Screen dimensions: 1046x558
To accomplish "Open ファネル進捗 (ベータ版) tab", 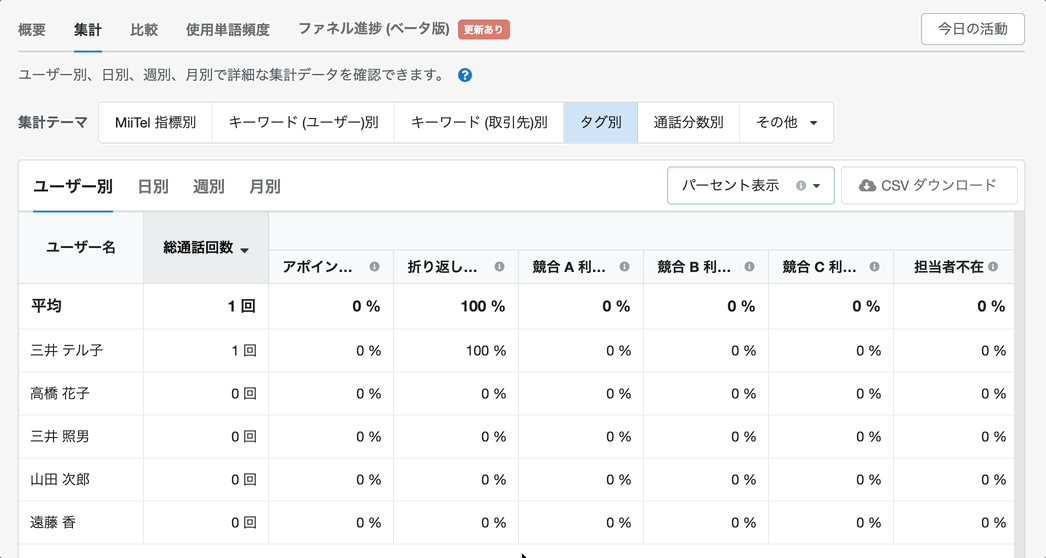I will (x=374, y=29).
